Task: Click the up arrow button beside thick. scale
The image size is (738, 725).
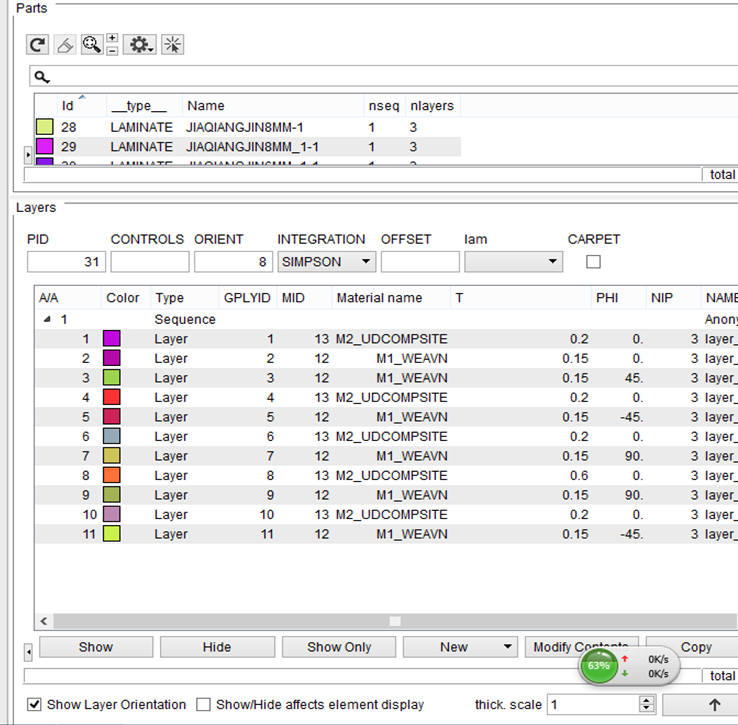Action: pyautogui.click(x=714, y=705)
